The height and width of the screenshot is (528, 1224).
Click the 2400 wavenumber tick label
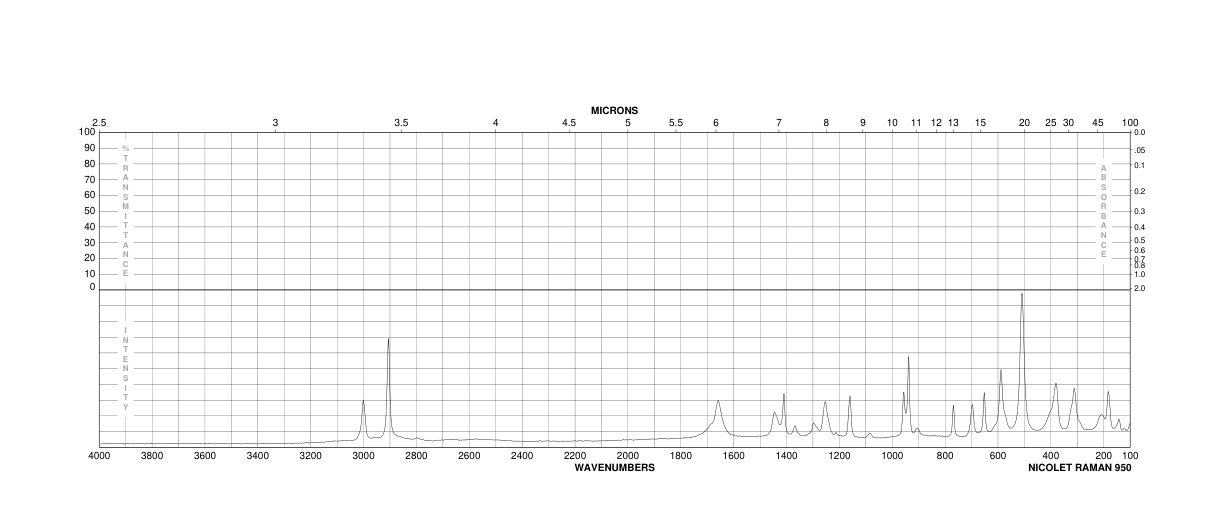[522, 456]
